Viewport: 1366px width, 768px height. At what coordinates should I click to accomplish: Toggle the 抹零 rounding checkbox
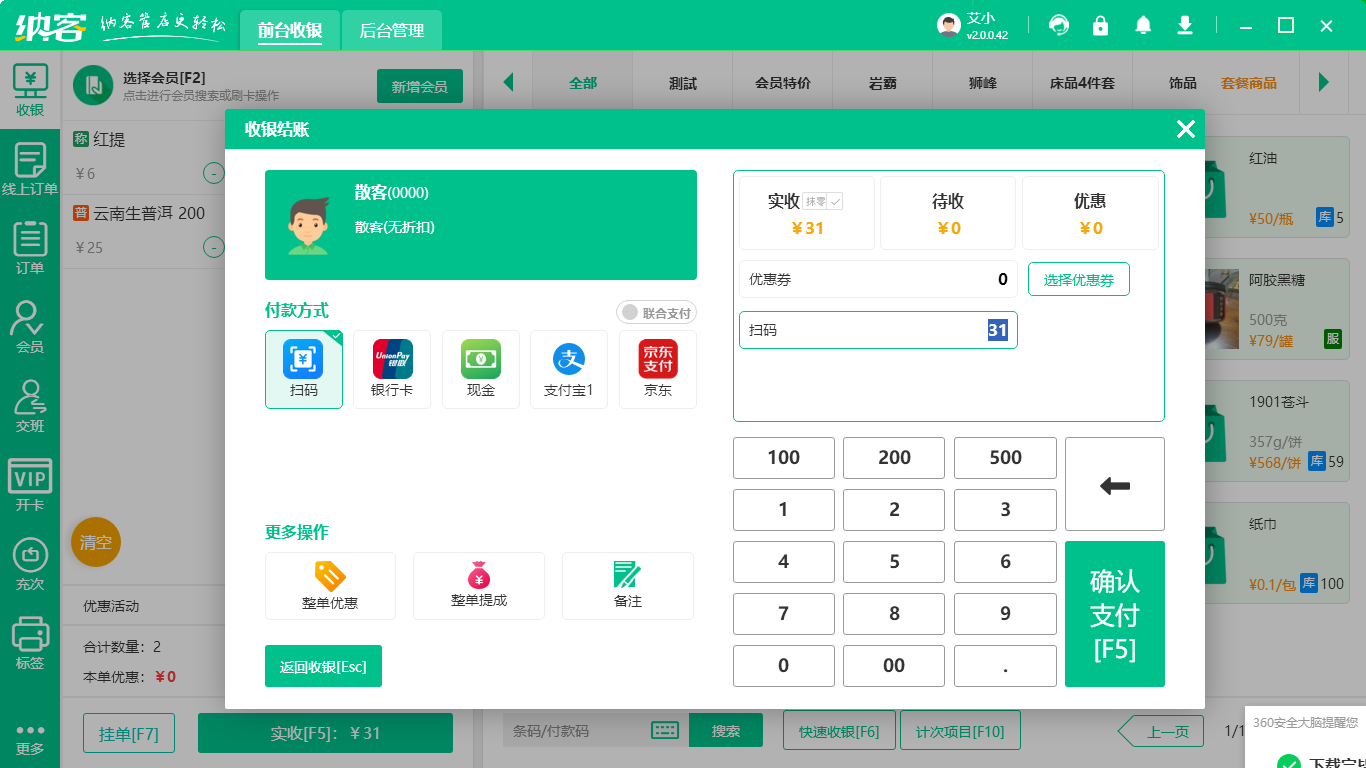[835, 201]
